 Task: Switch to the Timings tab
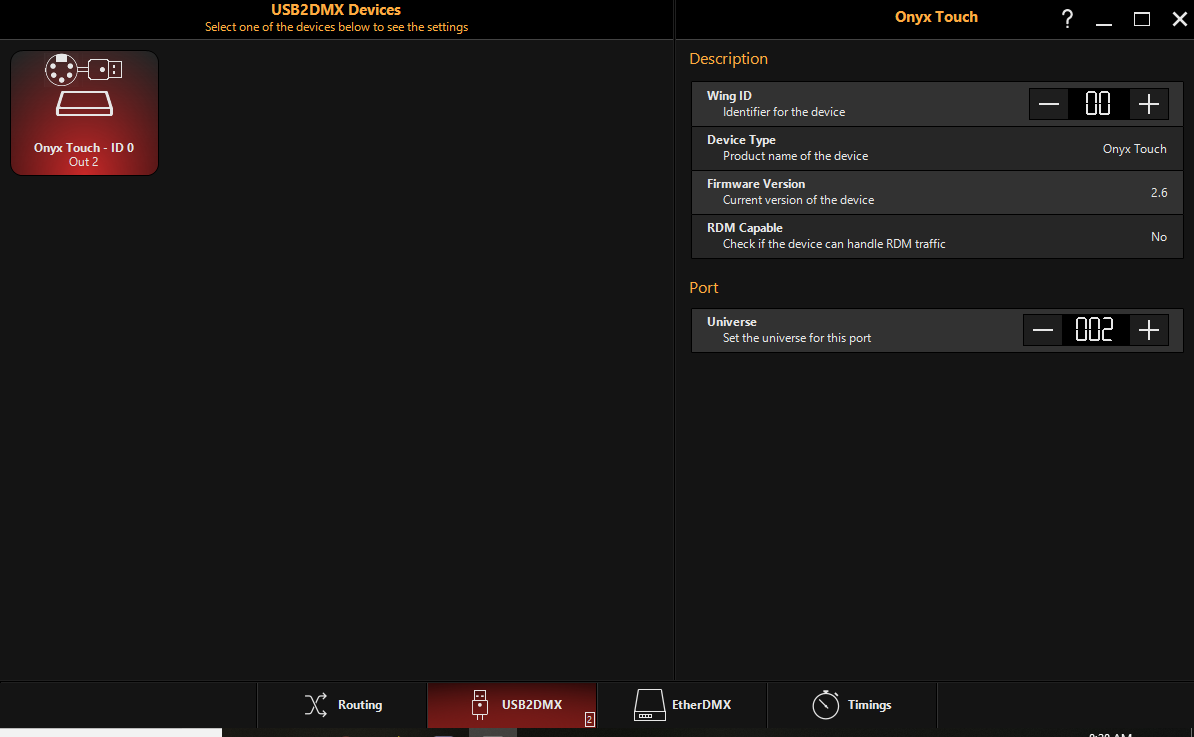[852, 705]
